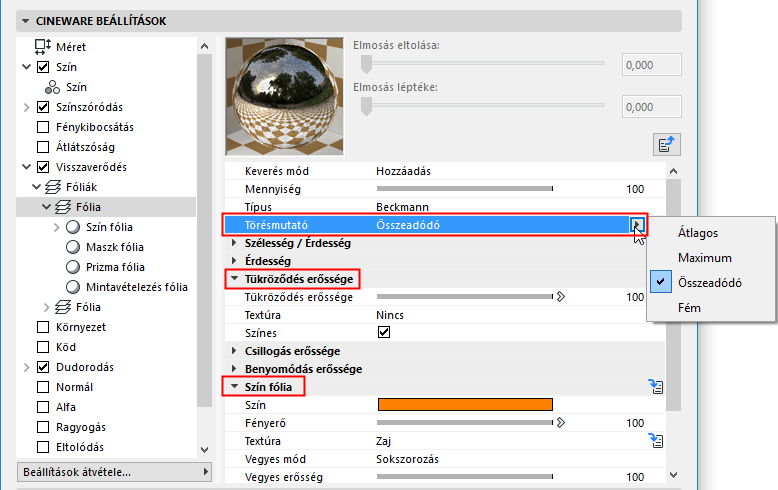Expand the Benyomódás erőssége section

(234, 368)
